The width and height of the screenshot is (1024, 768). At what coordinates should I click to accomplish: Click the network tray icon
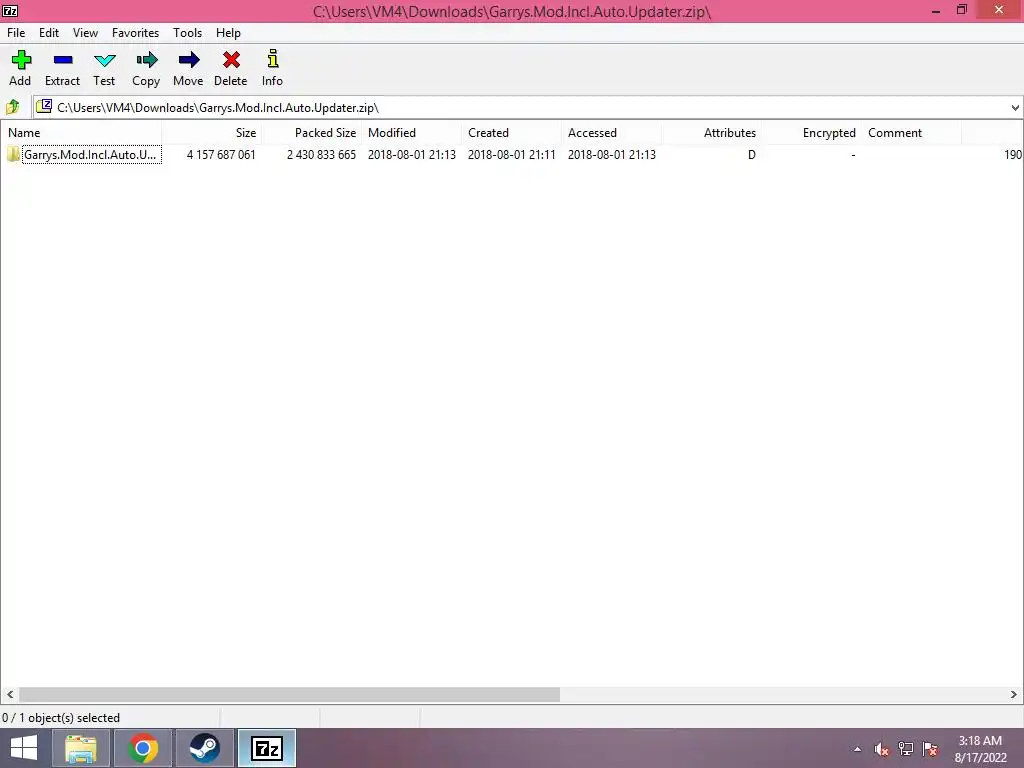(x=906, y=749)
